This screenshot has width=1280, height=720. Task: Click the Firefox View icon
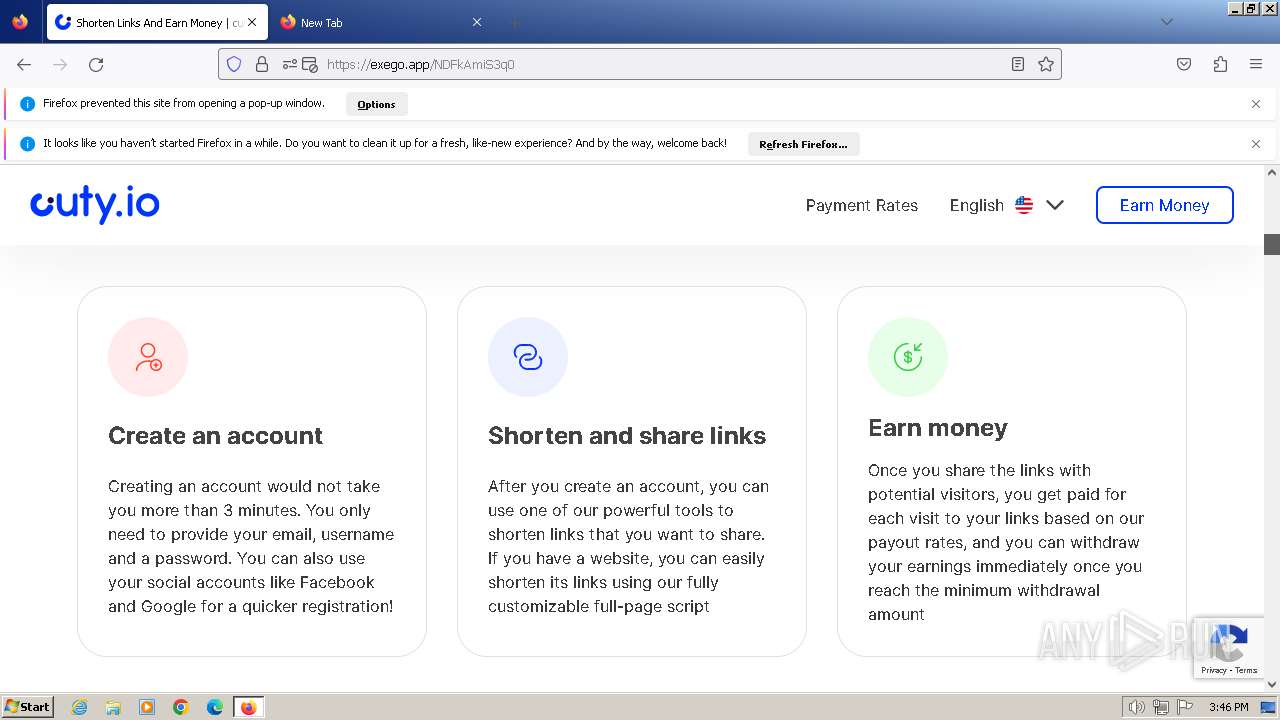pyautogui.click(x=20, y=22)
